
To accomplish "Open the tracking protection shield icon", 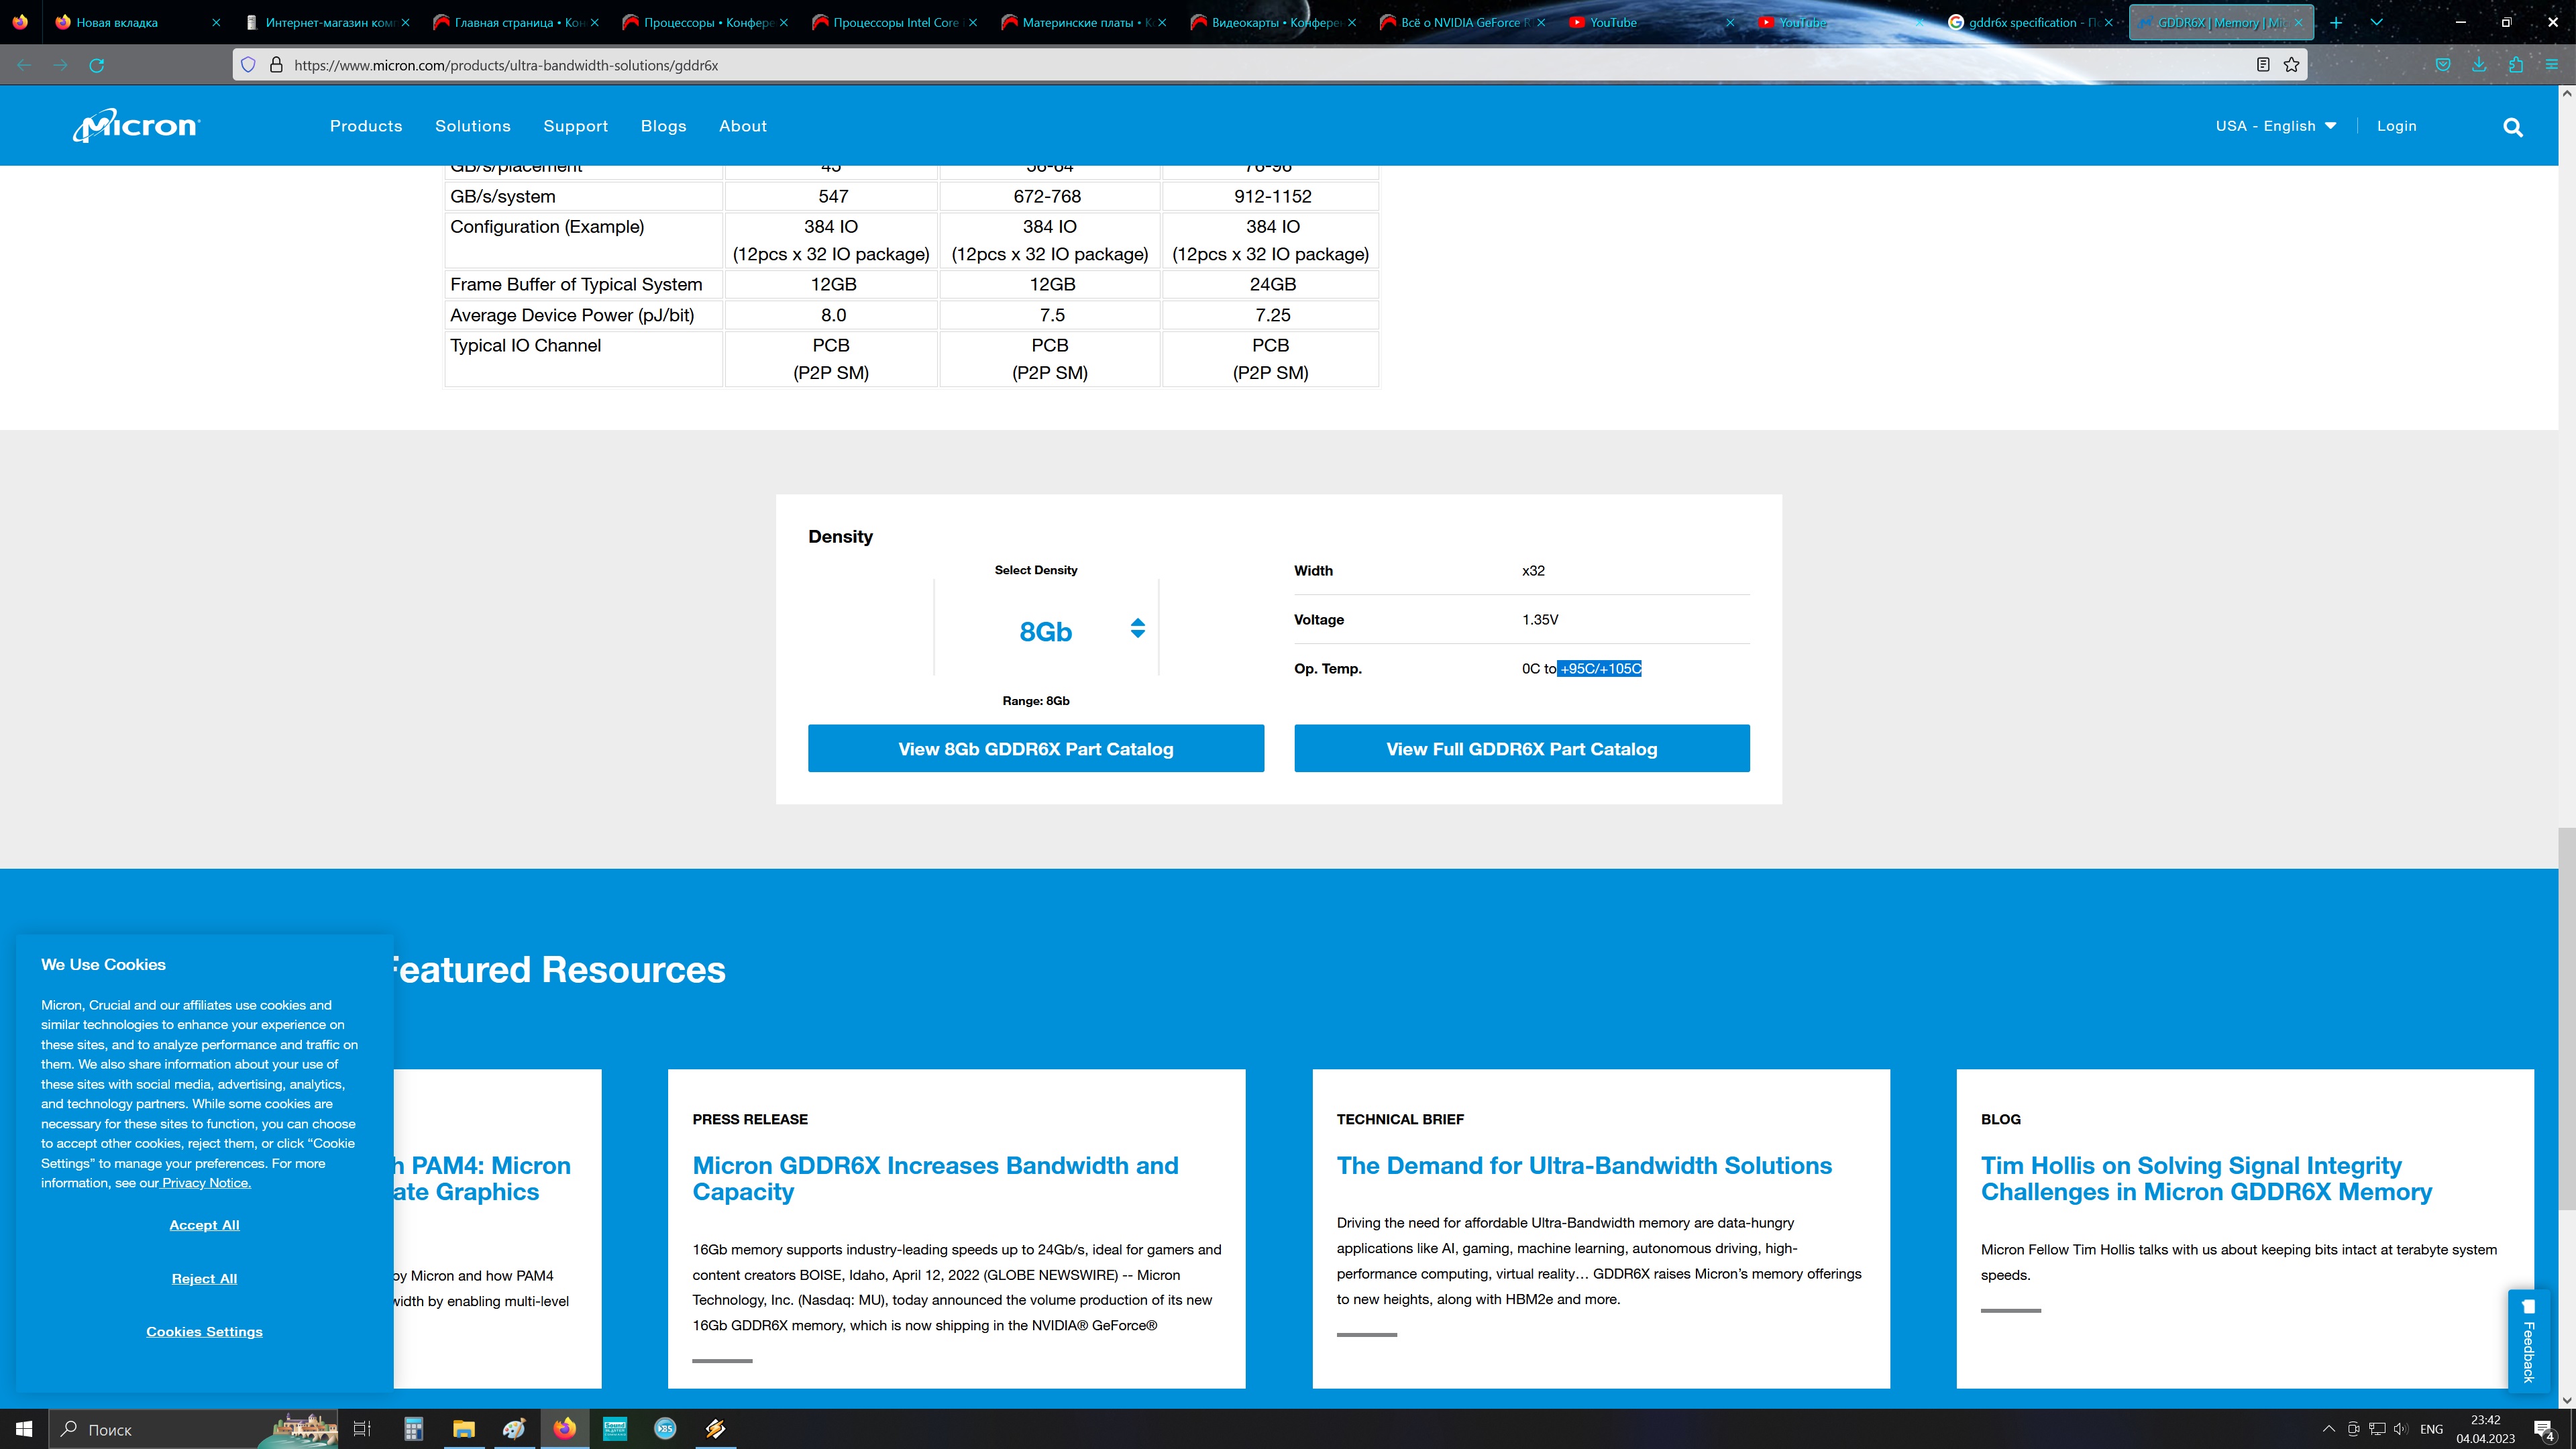I will tap(248, 65).
